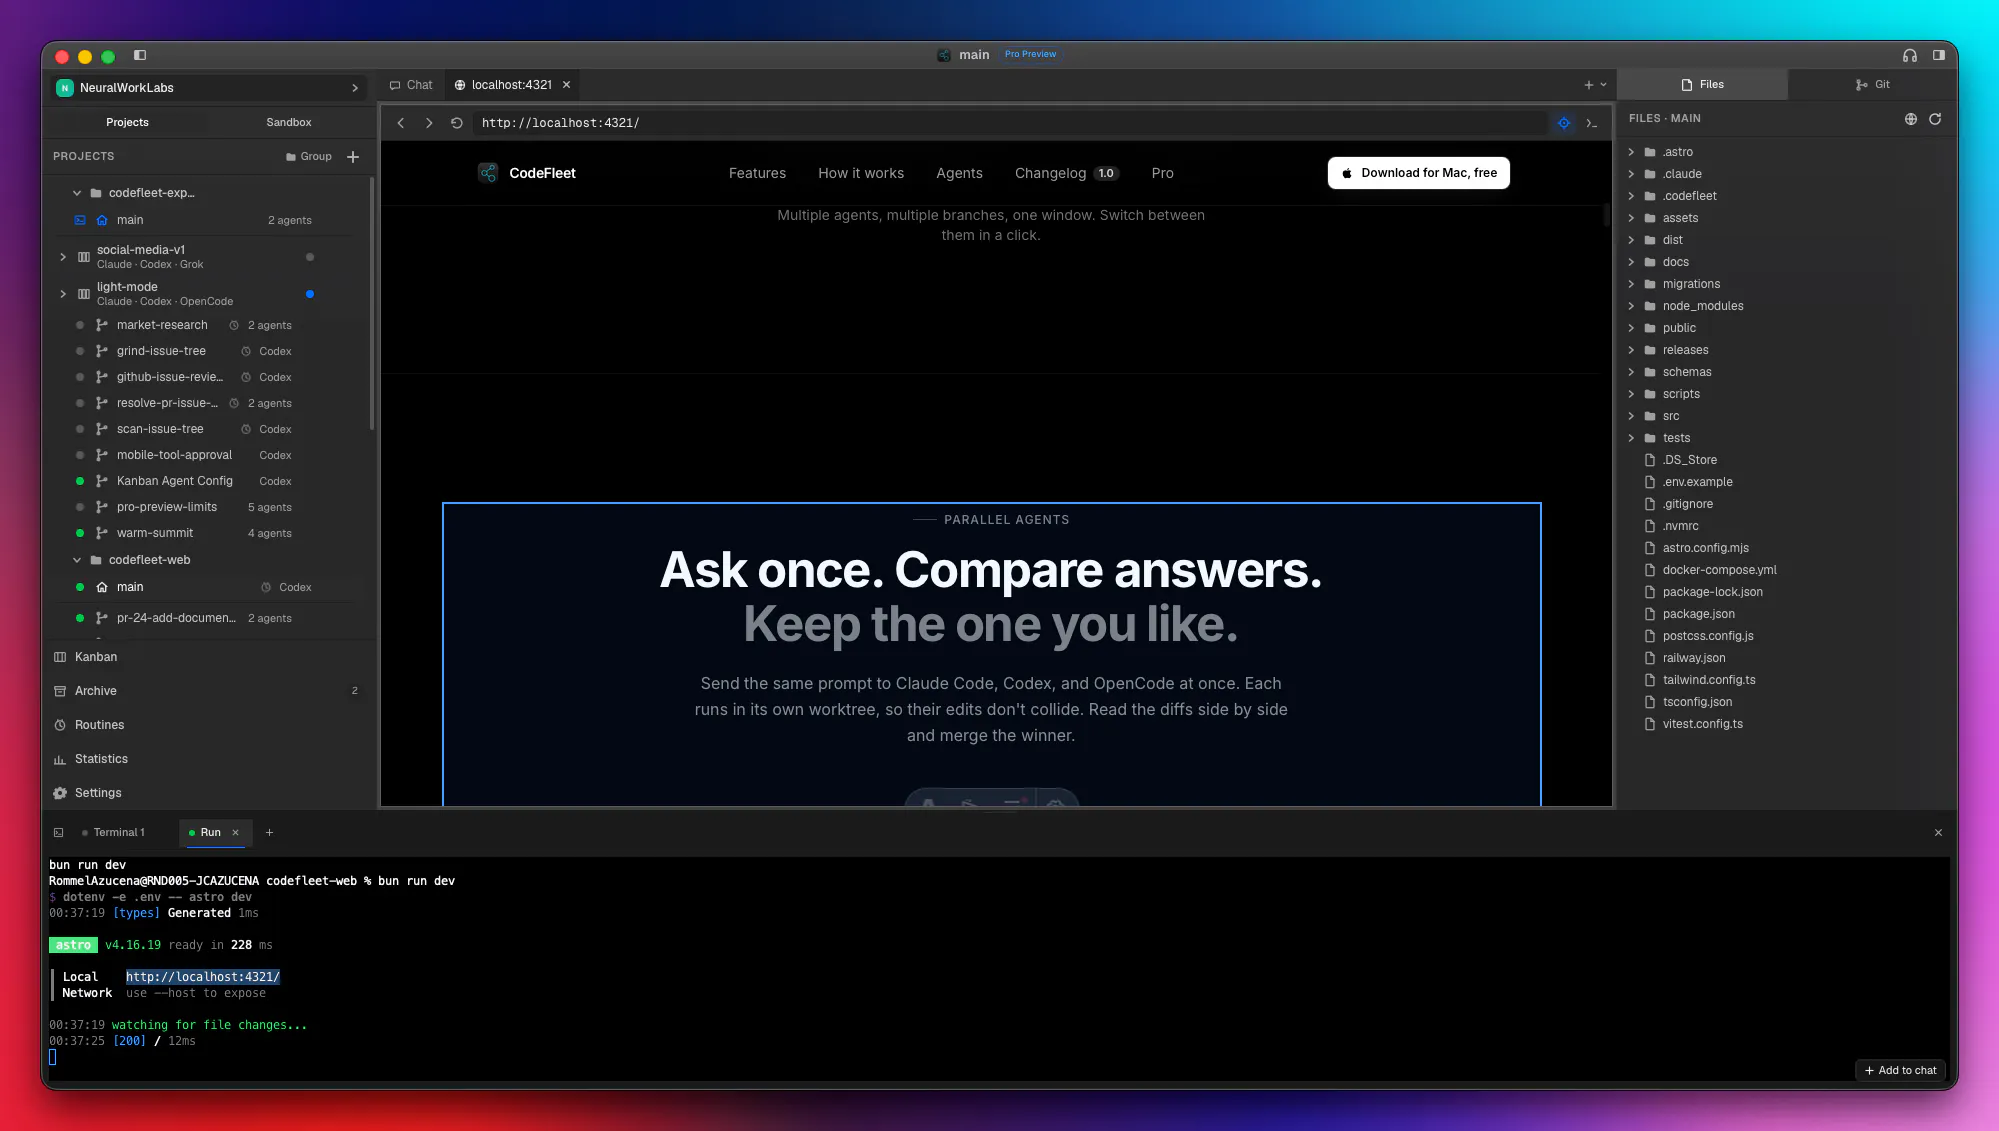Open the globe icon in Files panel
Screen dimensions: 1999x1131
coord(1911,119)
